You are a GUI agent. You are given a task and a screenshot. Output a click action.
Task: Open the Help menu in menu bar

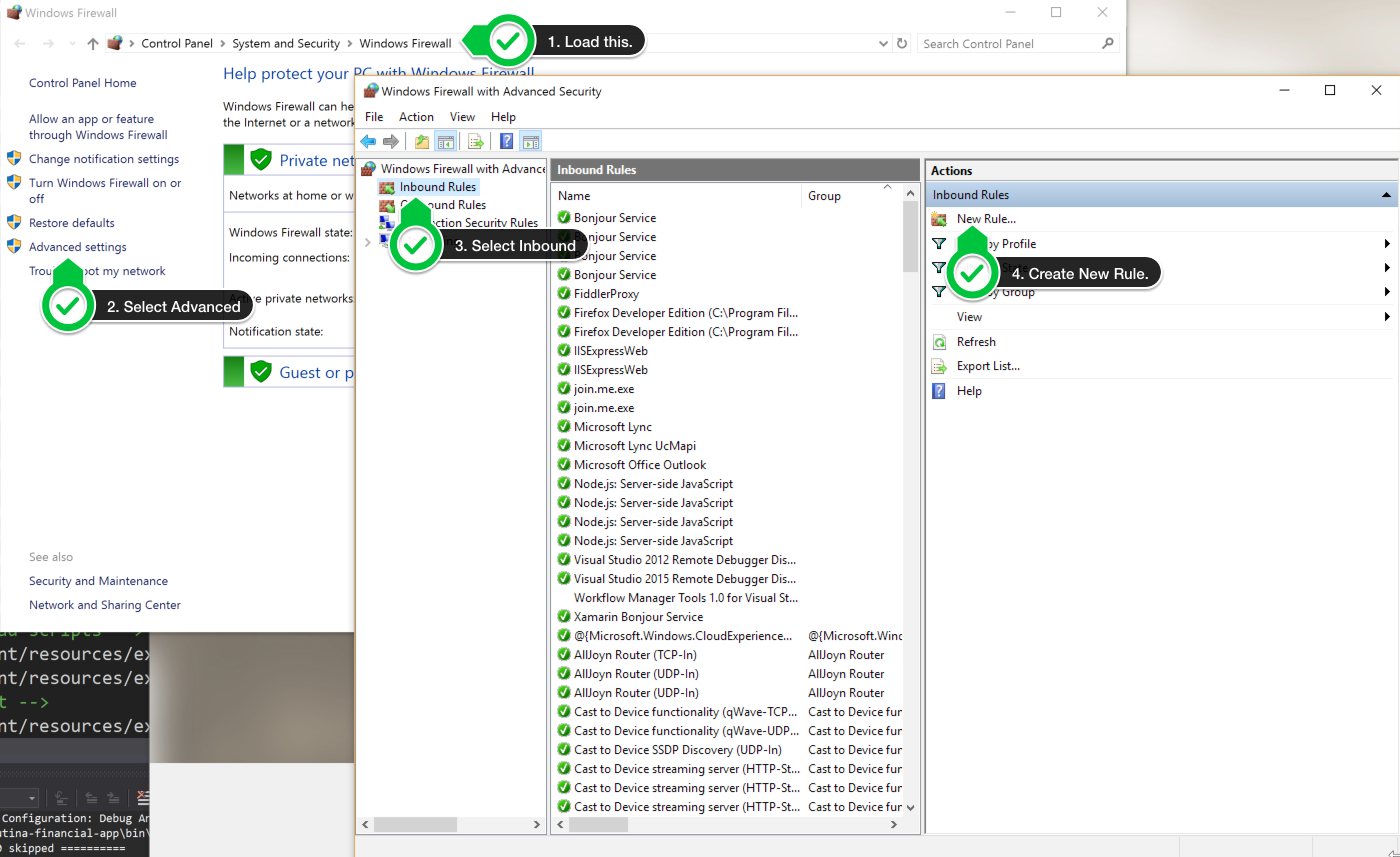[x=504, y=117]
